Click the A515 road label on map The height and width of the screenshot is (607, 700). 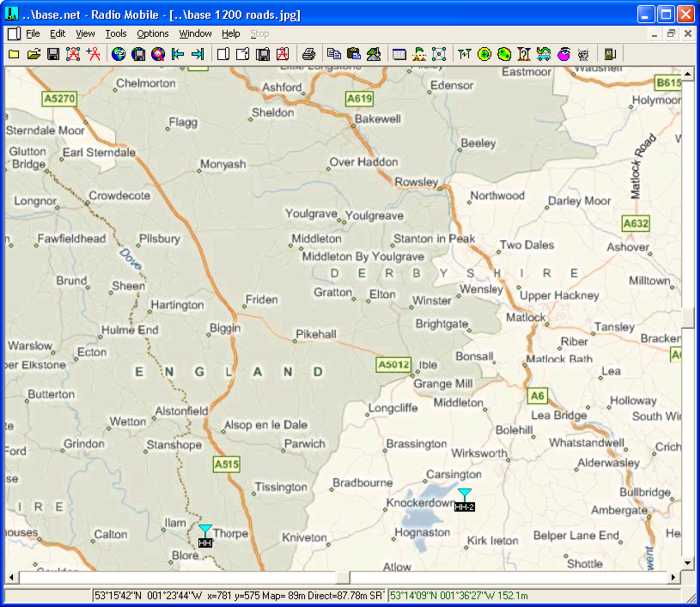coord(226,464)
